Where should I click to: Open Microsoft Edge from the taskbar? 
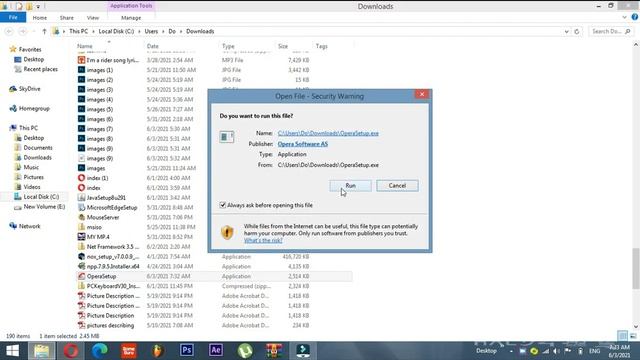click(x=100, y=351)
